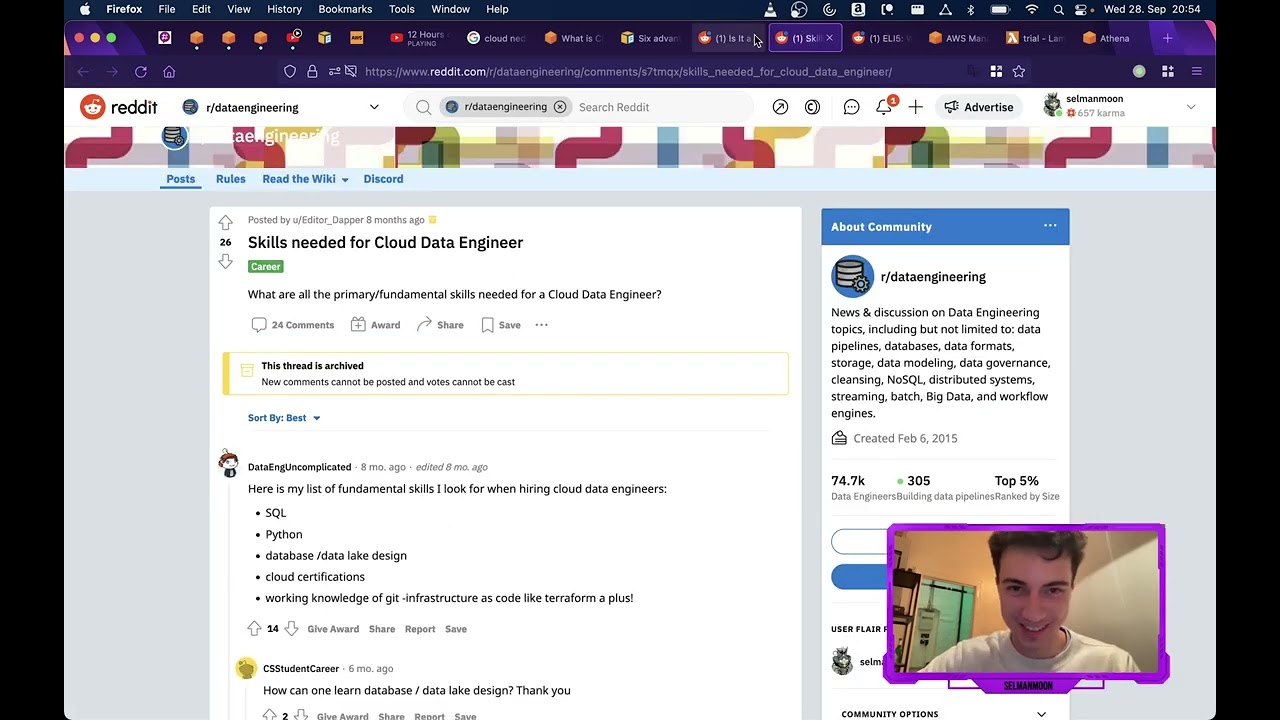Open macOS Spotlight search icon

coord(1059,9)
